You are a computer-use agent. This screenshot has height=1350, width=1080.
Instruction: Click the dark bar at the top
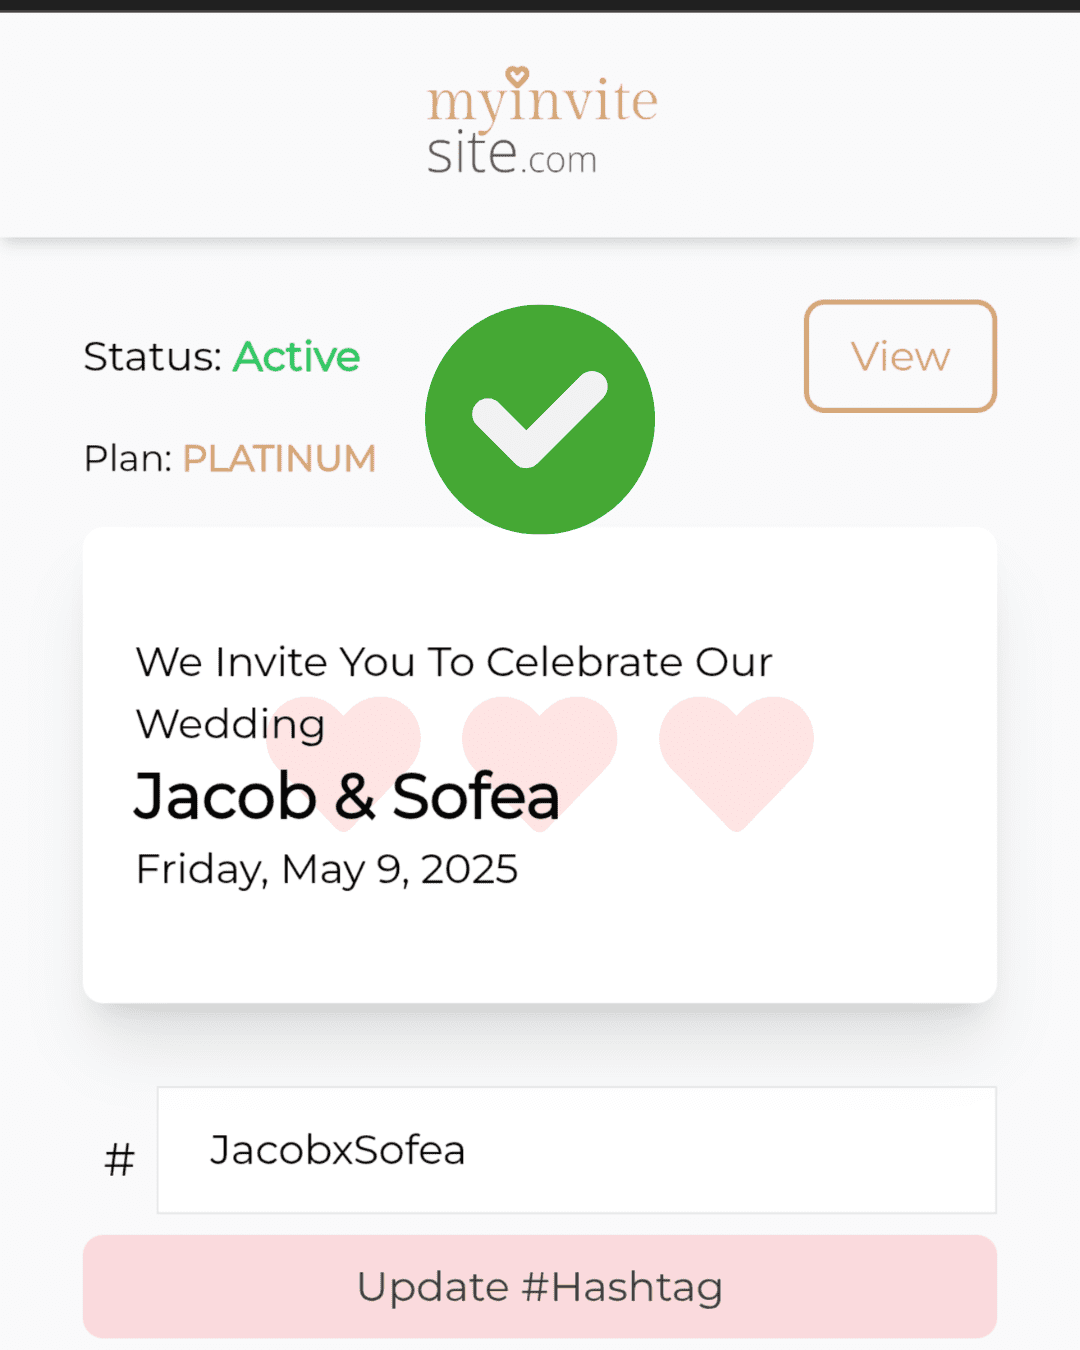540,5
